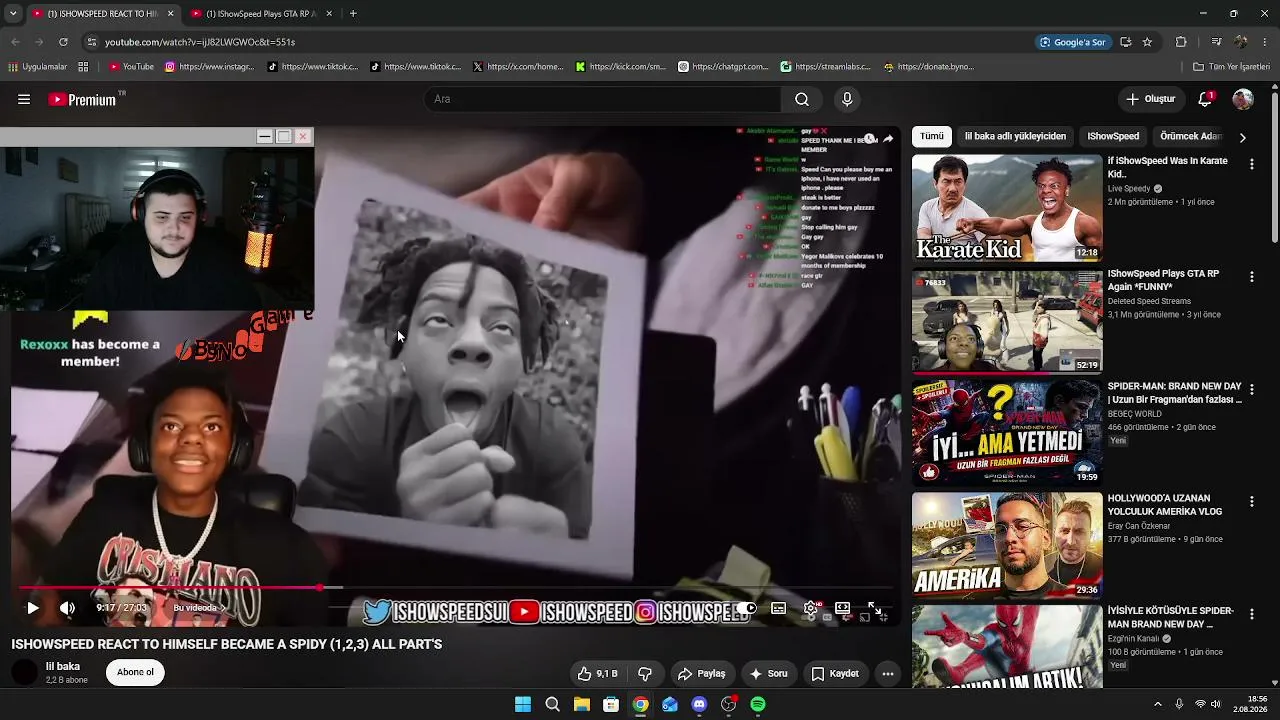Click the lil baka channel avatar

coord(24,672)
